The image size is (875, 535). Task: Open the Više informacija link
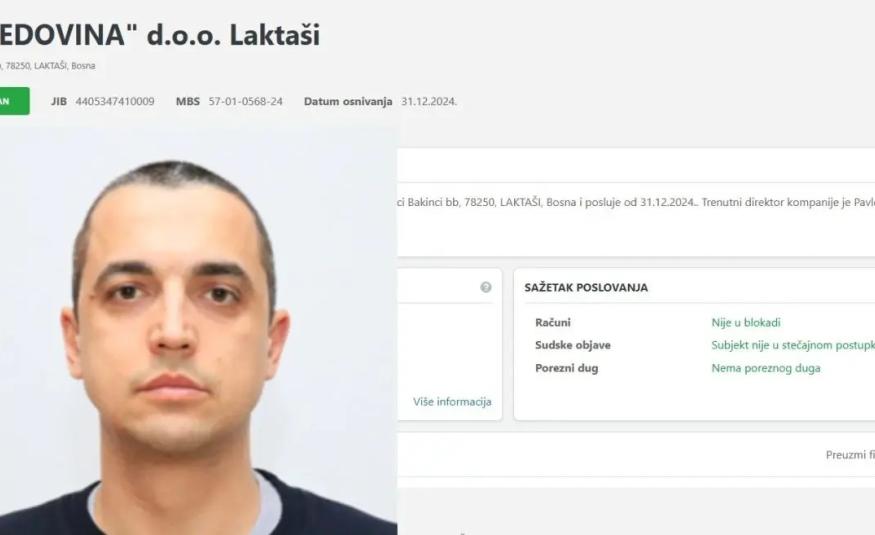(452, 402)
